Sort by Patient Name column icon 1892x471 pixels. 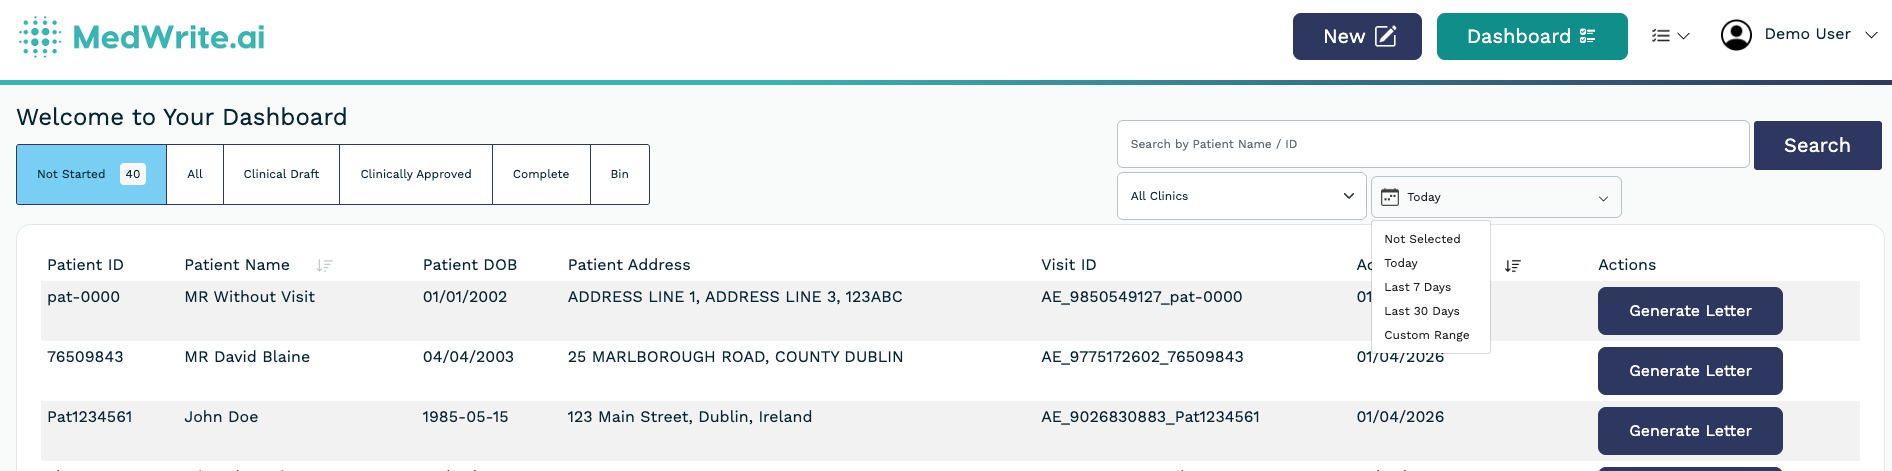click(324, 266)
